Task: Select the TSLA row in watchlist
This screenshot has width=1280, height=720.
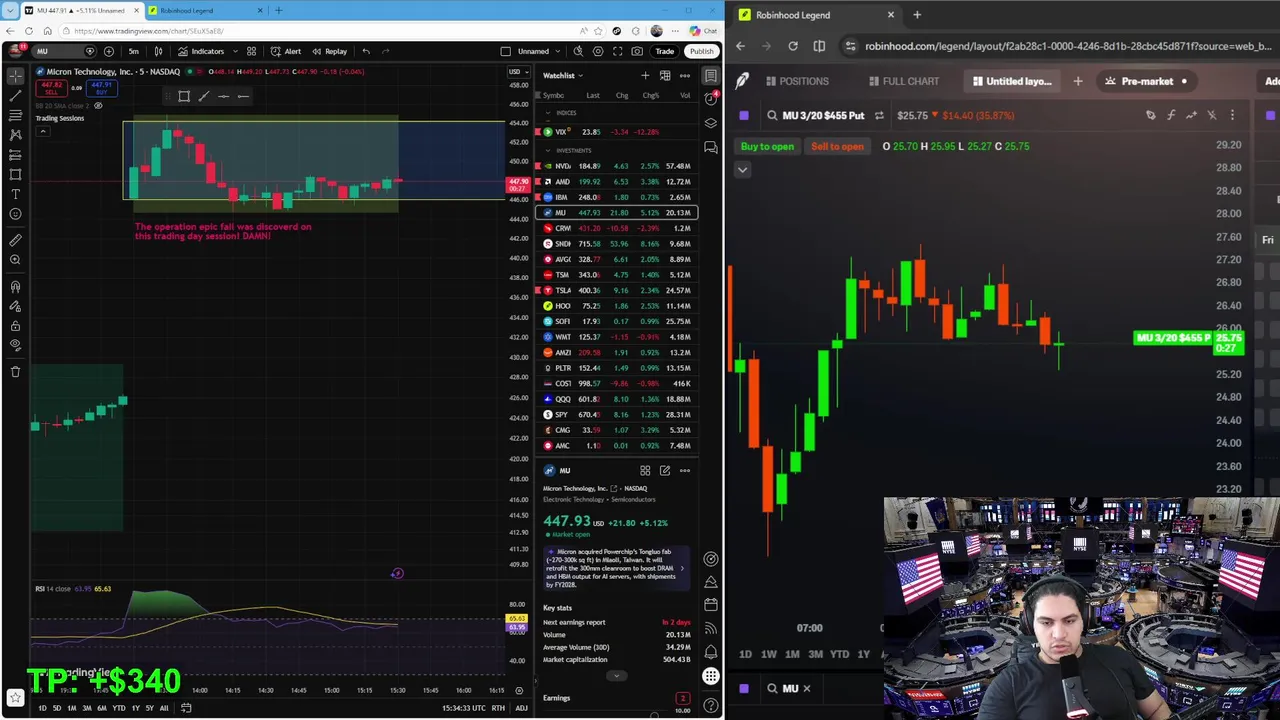Action: click(x=617, y=290)
